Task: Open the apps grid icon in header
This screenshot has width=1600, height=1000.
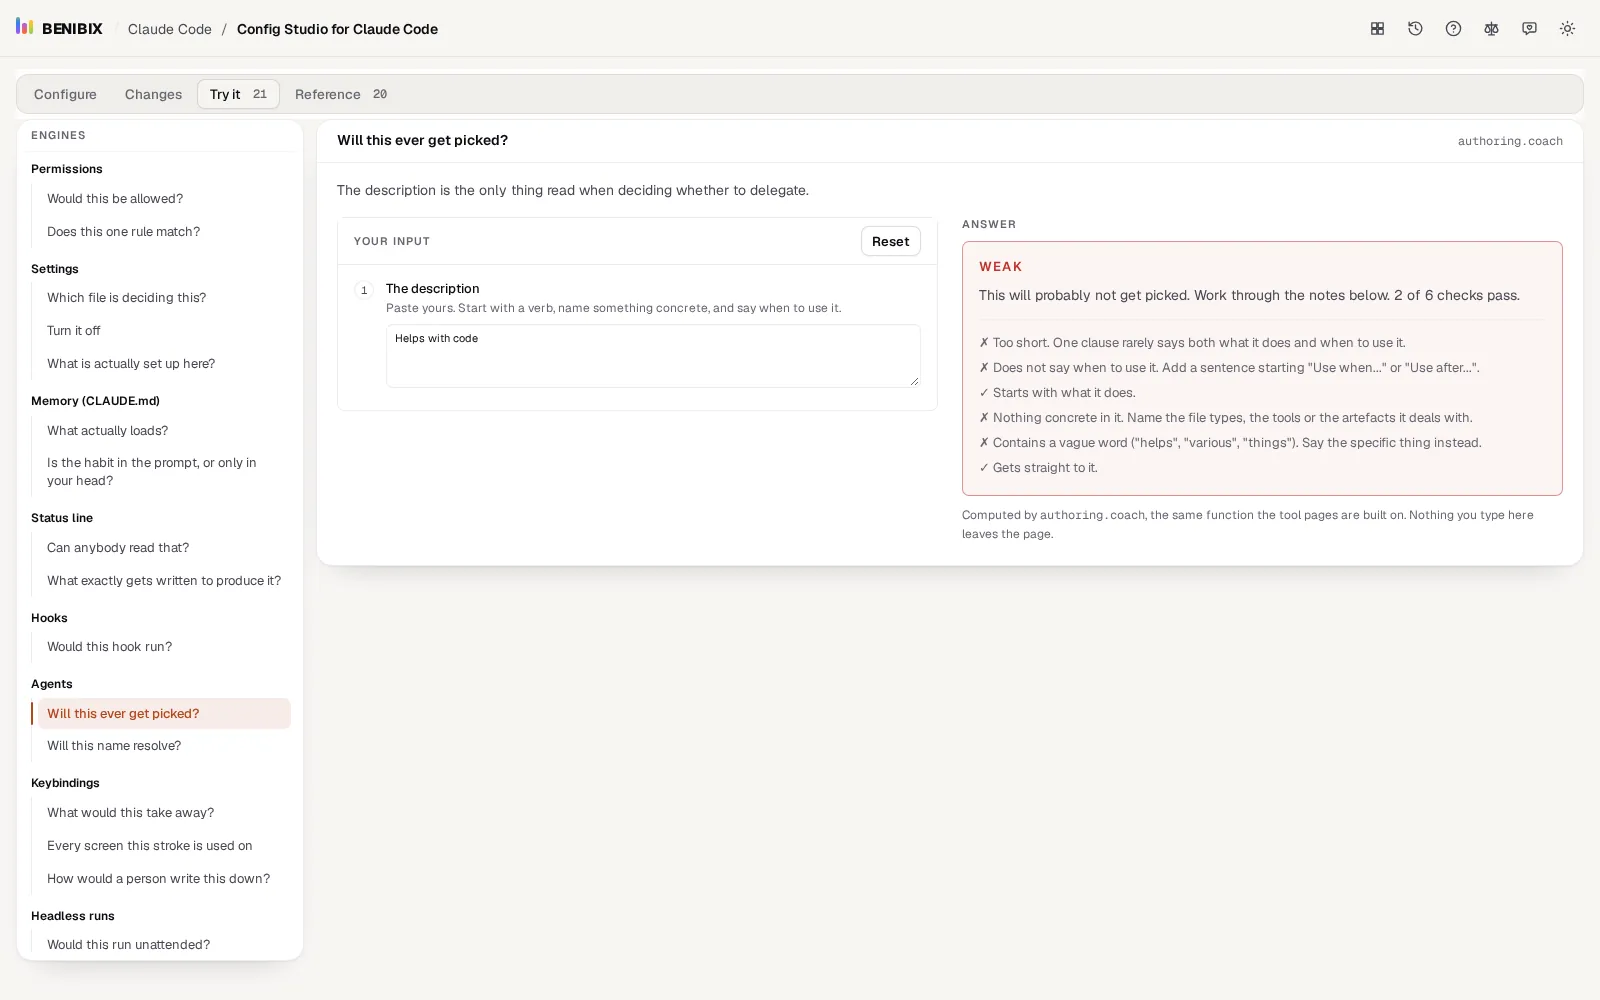Action: 1377,29
